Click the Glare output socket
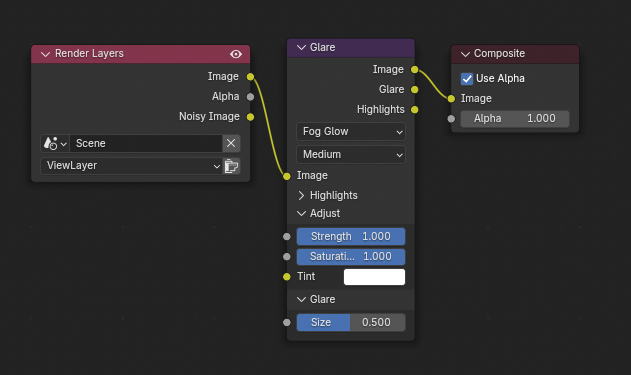 [x=414, y=89]
